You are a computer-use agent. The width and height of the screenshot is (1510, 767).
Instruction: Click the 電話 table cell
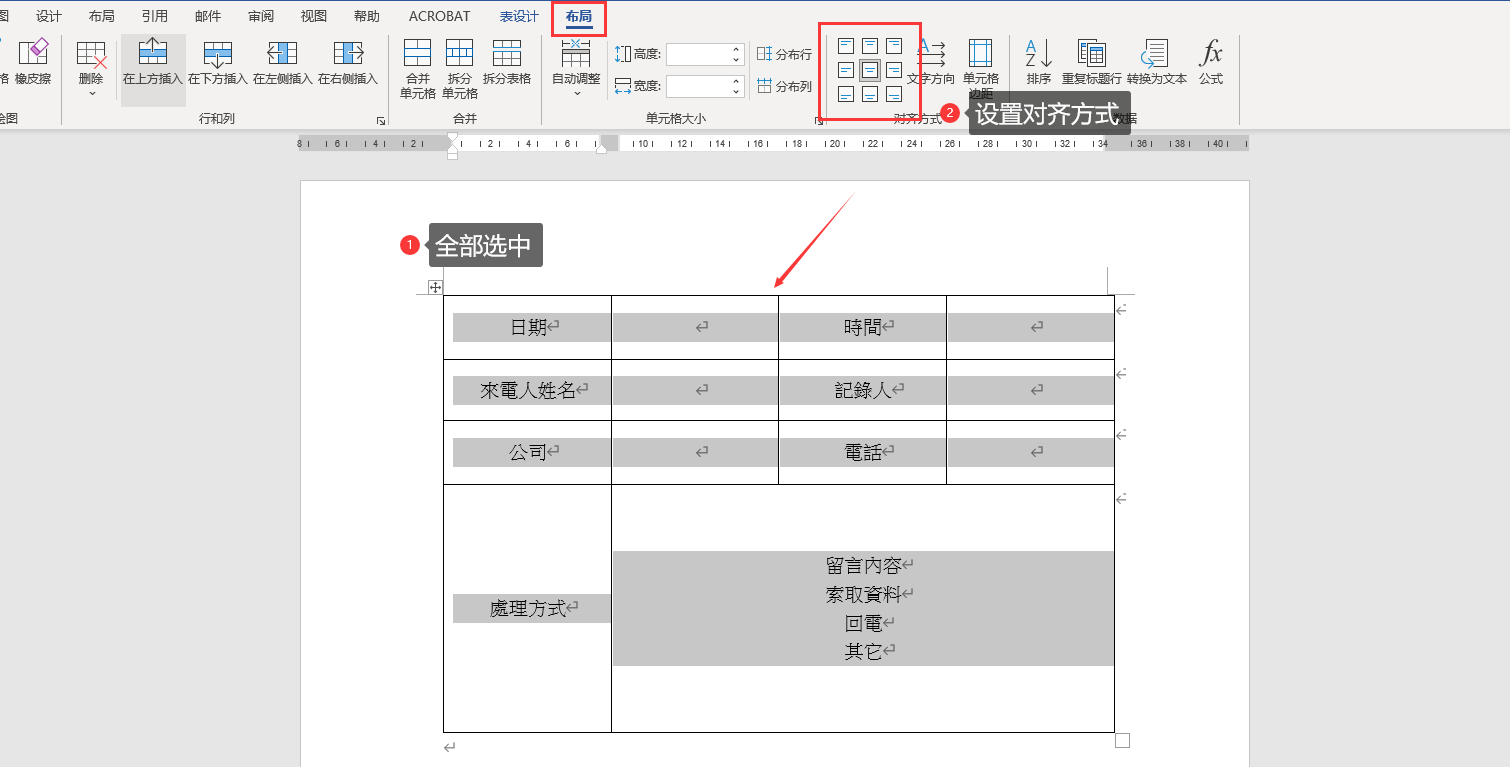(862, 452)
